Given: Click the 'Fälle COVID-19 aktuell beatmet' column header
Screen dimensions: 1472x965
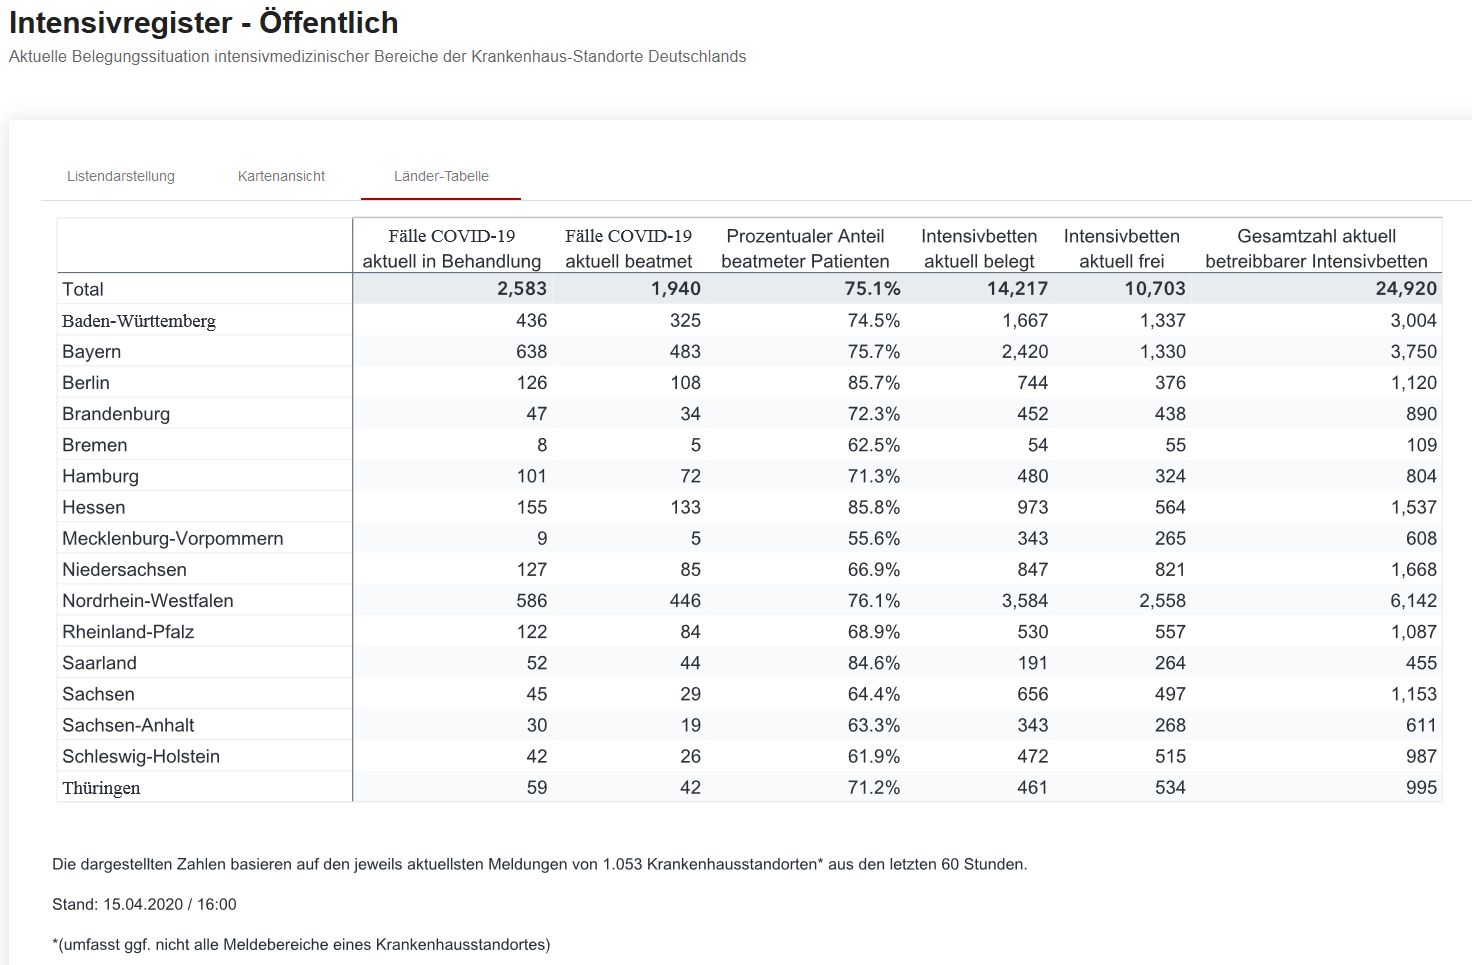Looking at the screenshot, I should pyautogui.click(x=629, y=248).
